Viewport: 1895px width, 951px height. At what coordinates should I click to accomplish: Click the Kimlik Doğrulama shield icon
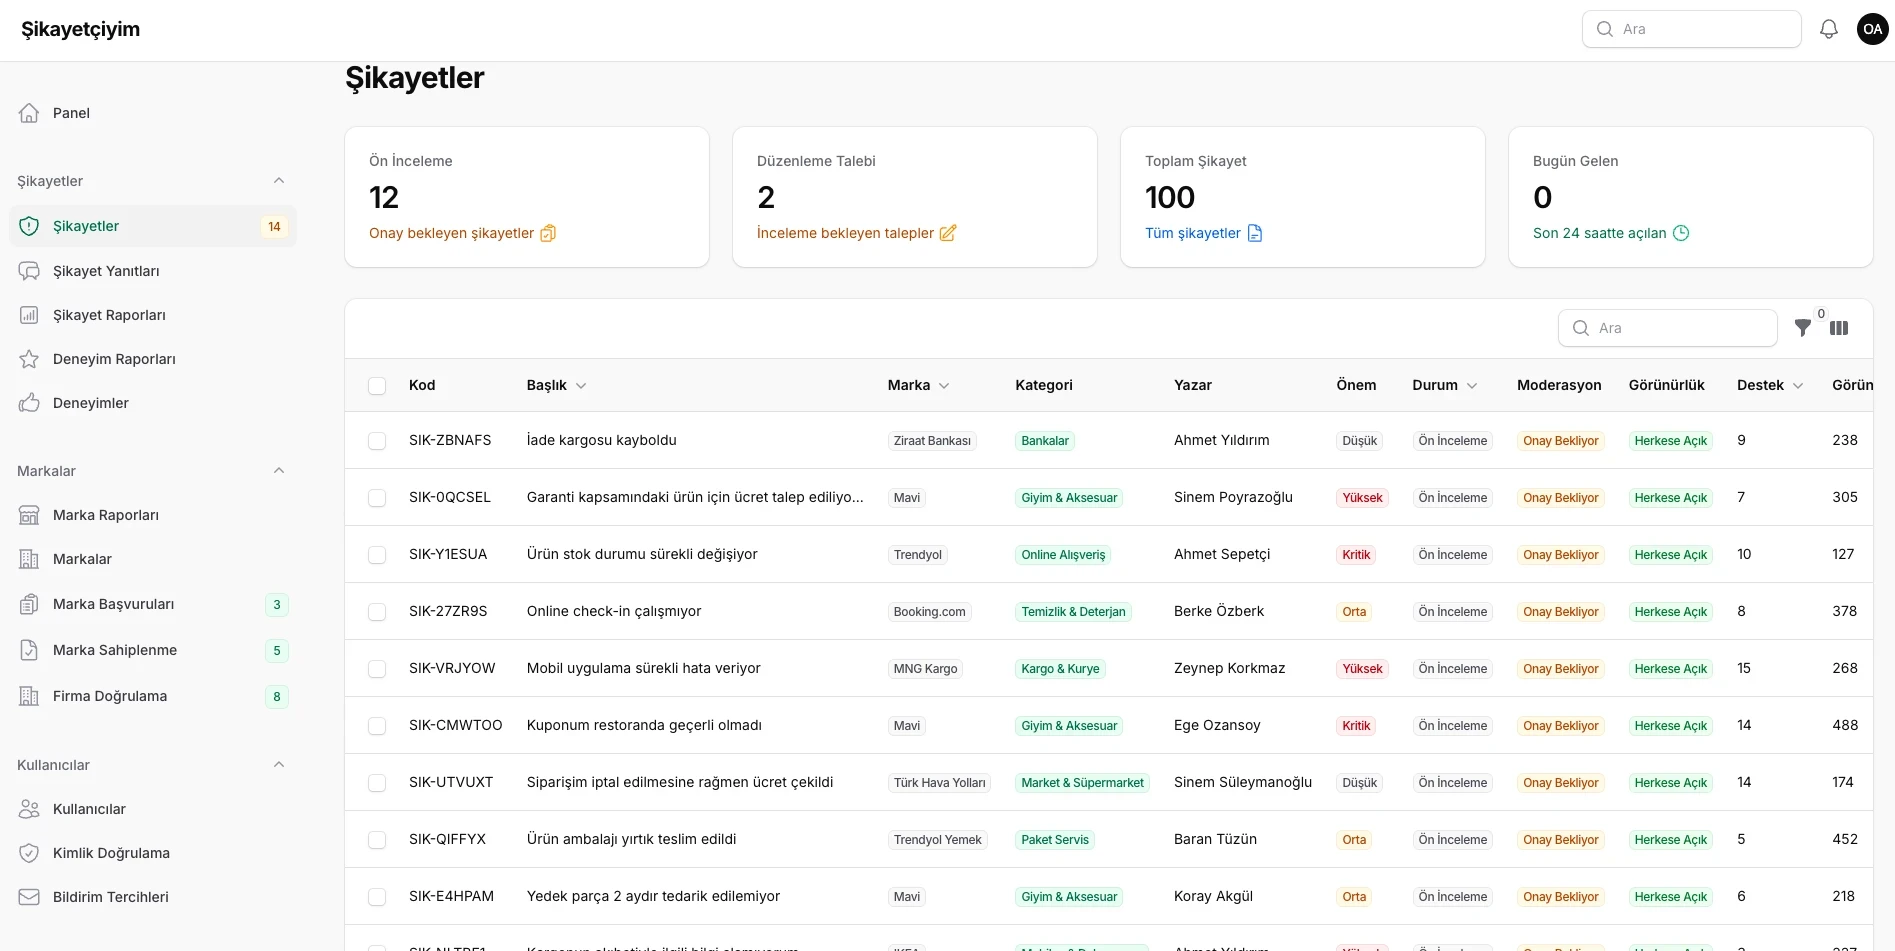coord(29,853)
